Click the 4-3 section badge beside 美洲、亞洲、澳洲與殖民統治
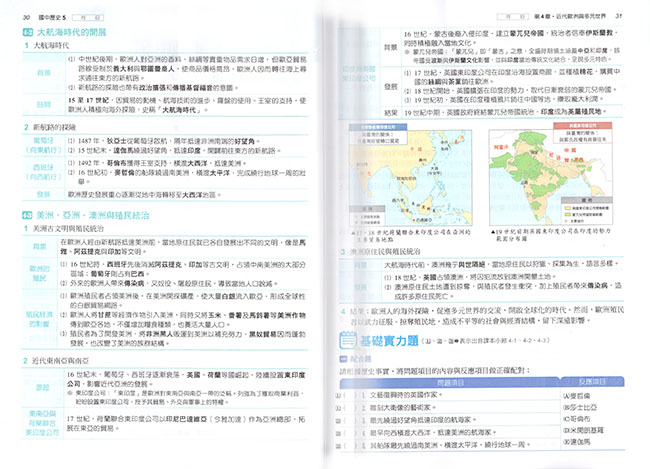The image size is (650, 469). 27,215
